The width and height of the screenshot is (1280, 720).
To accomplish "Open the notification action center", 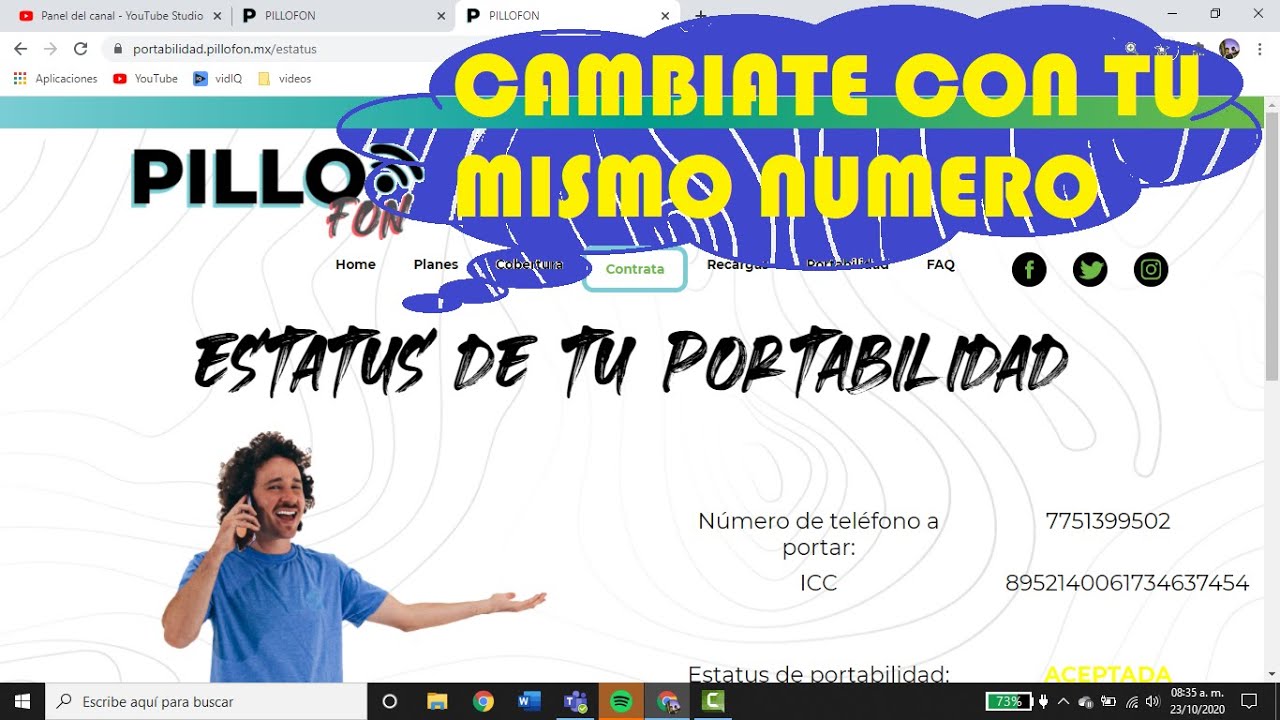I will [1248, 701].
